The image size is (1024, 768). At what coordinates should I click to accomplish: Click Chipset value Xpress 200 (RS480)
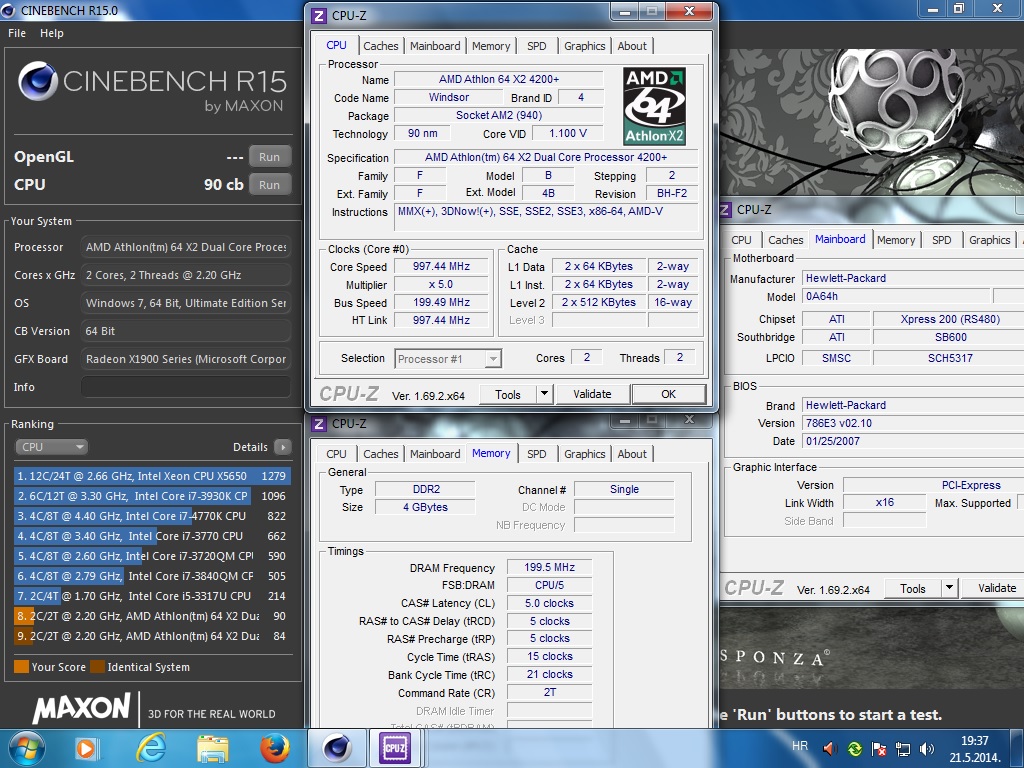[950, 319]
